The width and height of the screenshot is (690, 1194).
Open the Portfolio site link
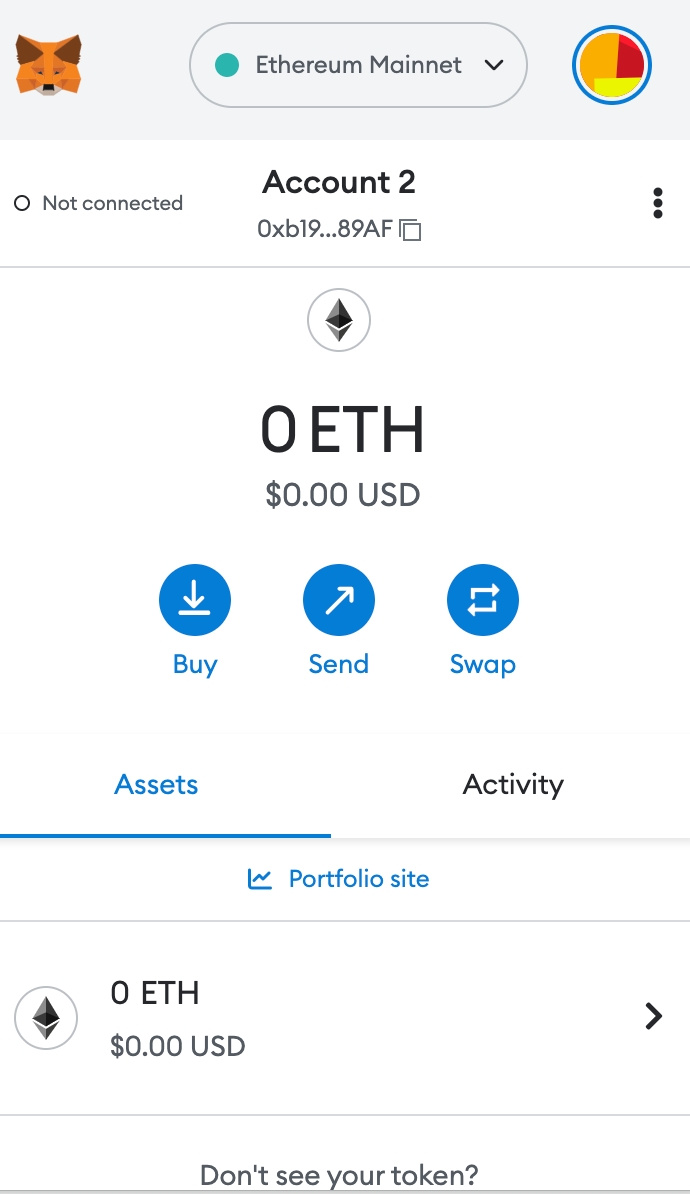click(x=358, y=879)
